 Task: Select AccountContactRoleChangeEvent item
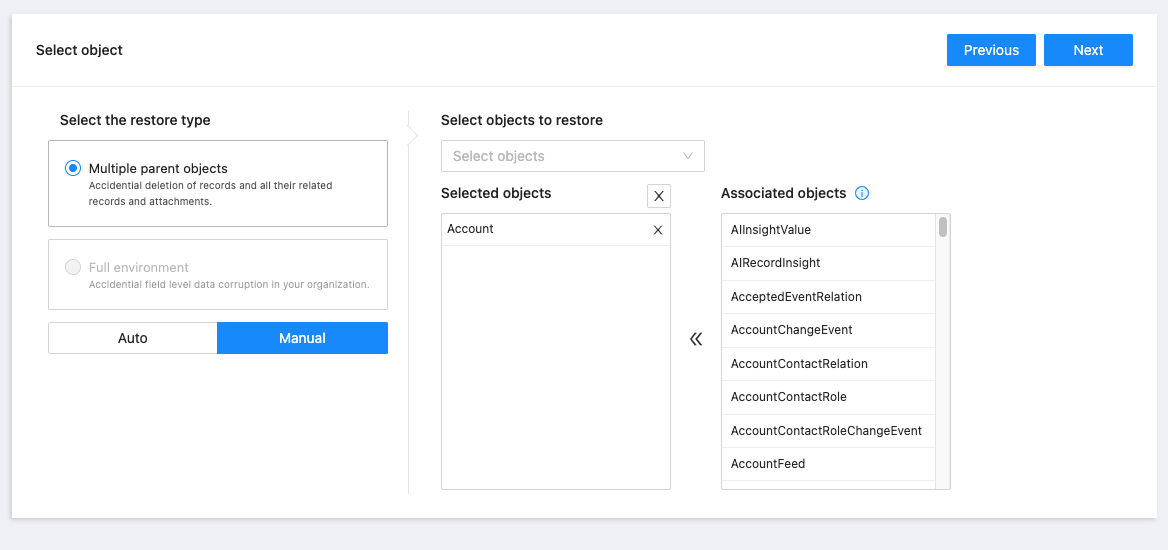tap(826, 431)
